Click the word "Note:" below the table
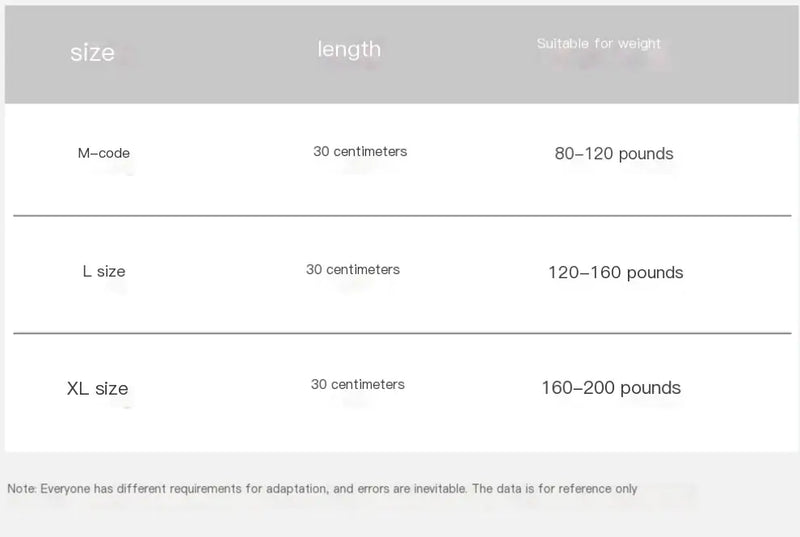Screen dimensions: 800x537 [x=22, y=489]
